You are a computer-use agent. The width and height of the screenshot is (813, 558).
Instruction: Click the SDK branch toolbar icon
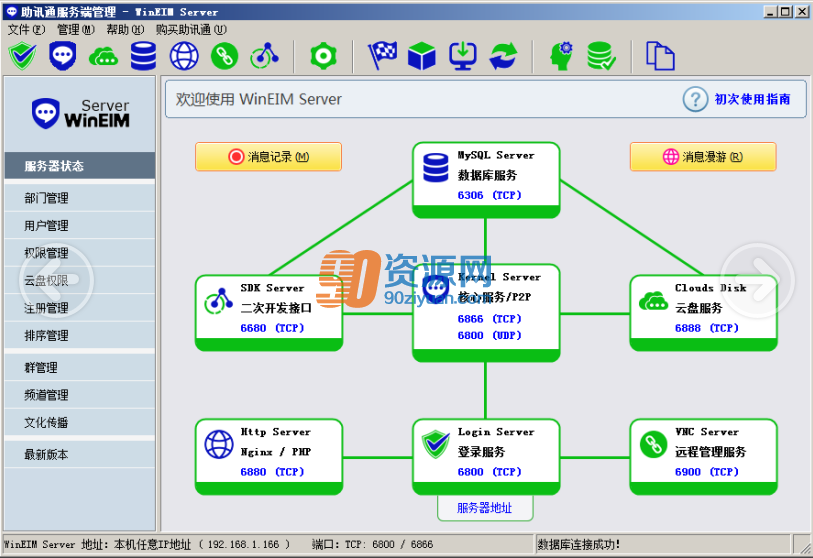click(x=264, y=56)
